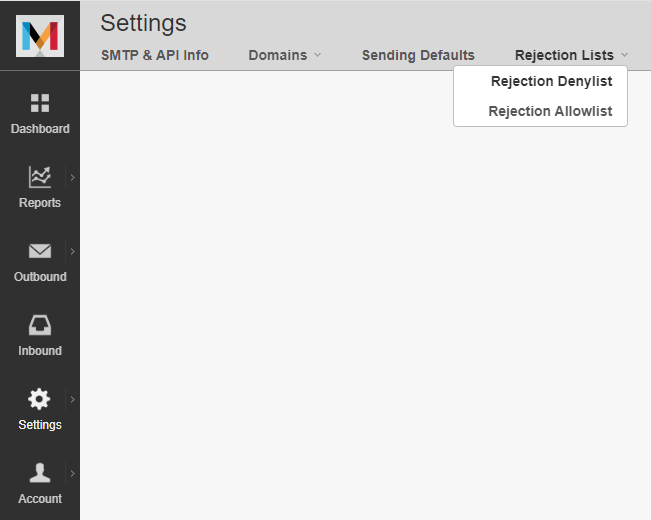Collapse the Rejection Lists dropdown arrow
Viewport: 651px width, 520px height.
tap(624, 55)
